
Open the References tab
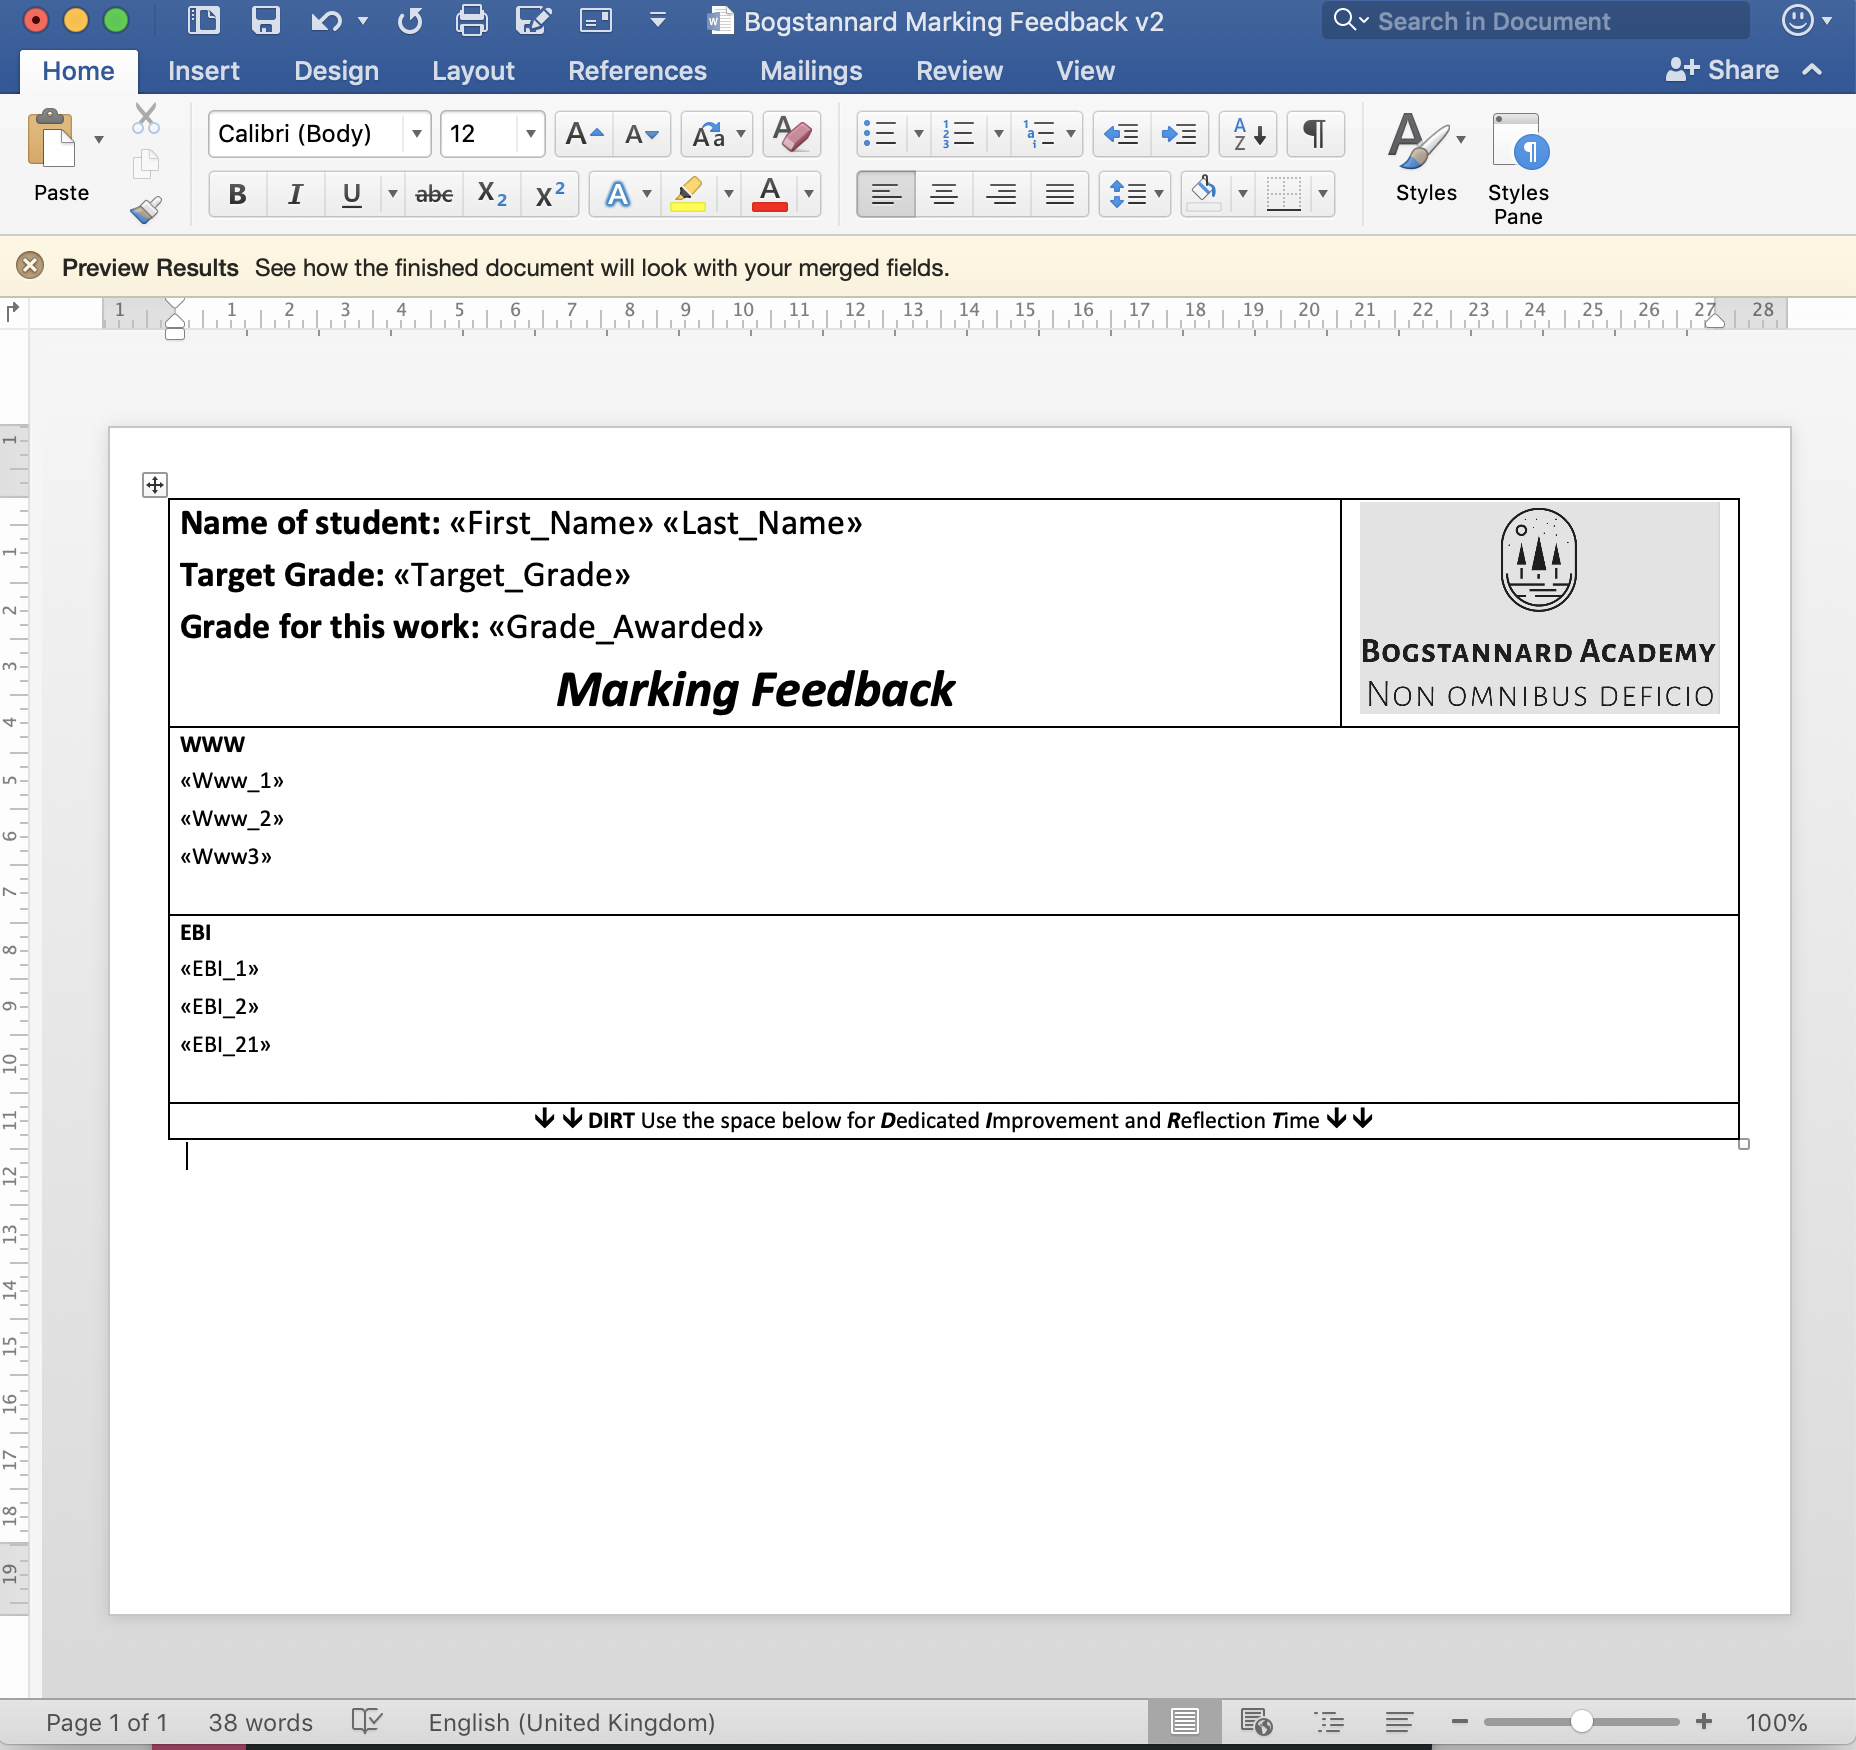[637, 70]
